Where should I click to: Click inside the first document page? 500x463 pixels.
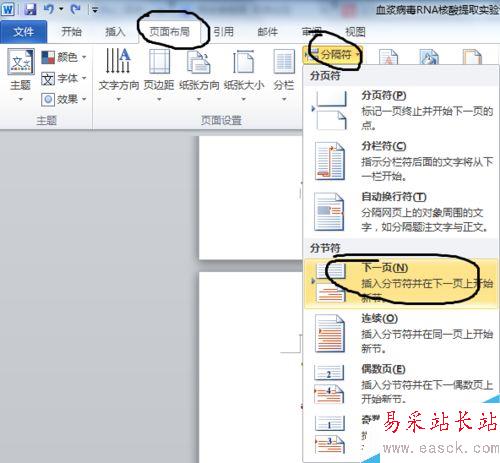(250, 197)
